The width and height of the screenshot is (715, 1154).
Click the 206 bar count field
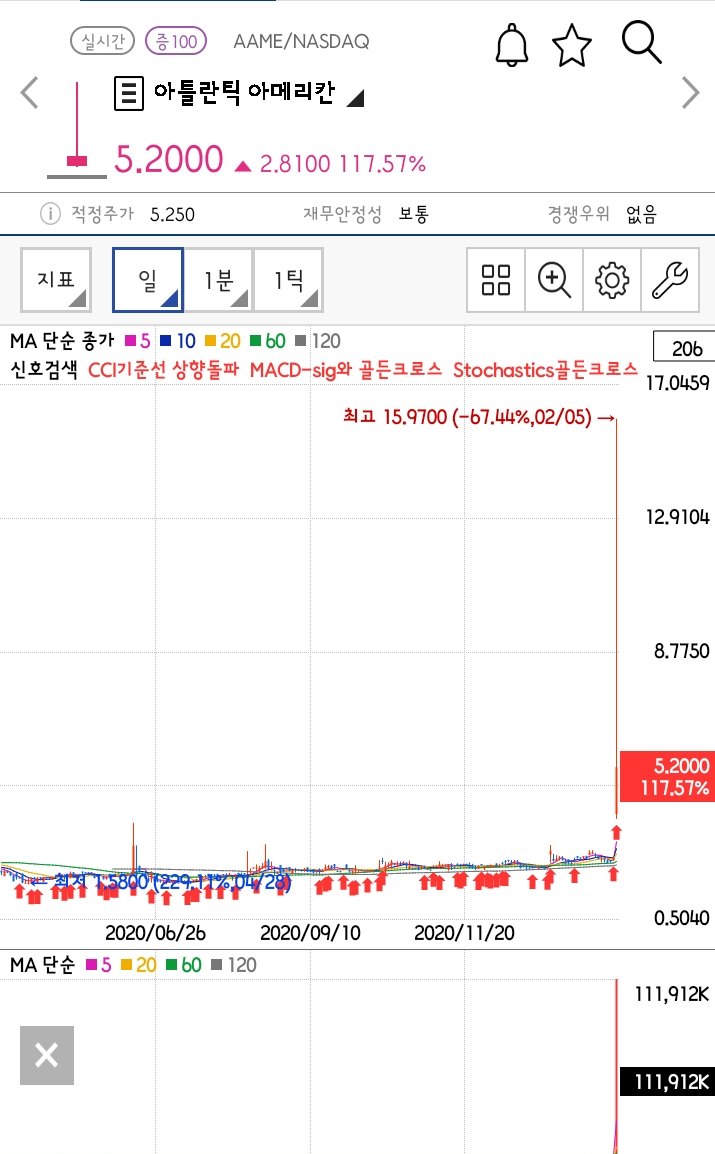click(x=683, y=348)
